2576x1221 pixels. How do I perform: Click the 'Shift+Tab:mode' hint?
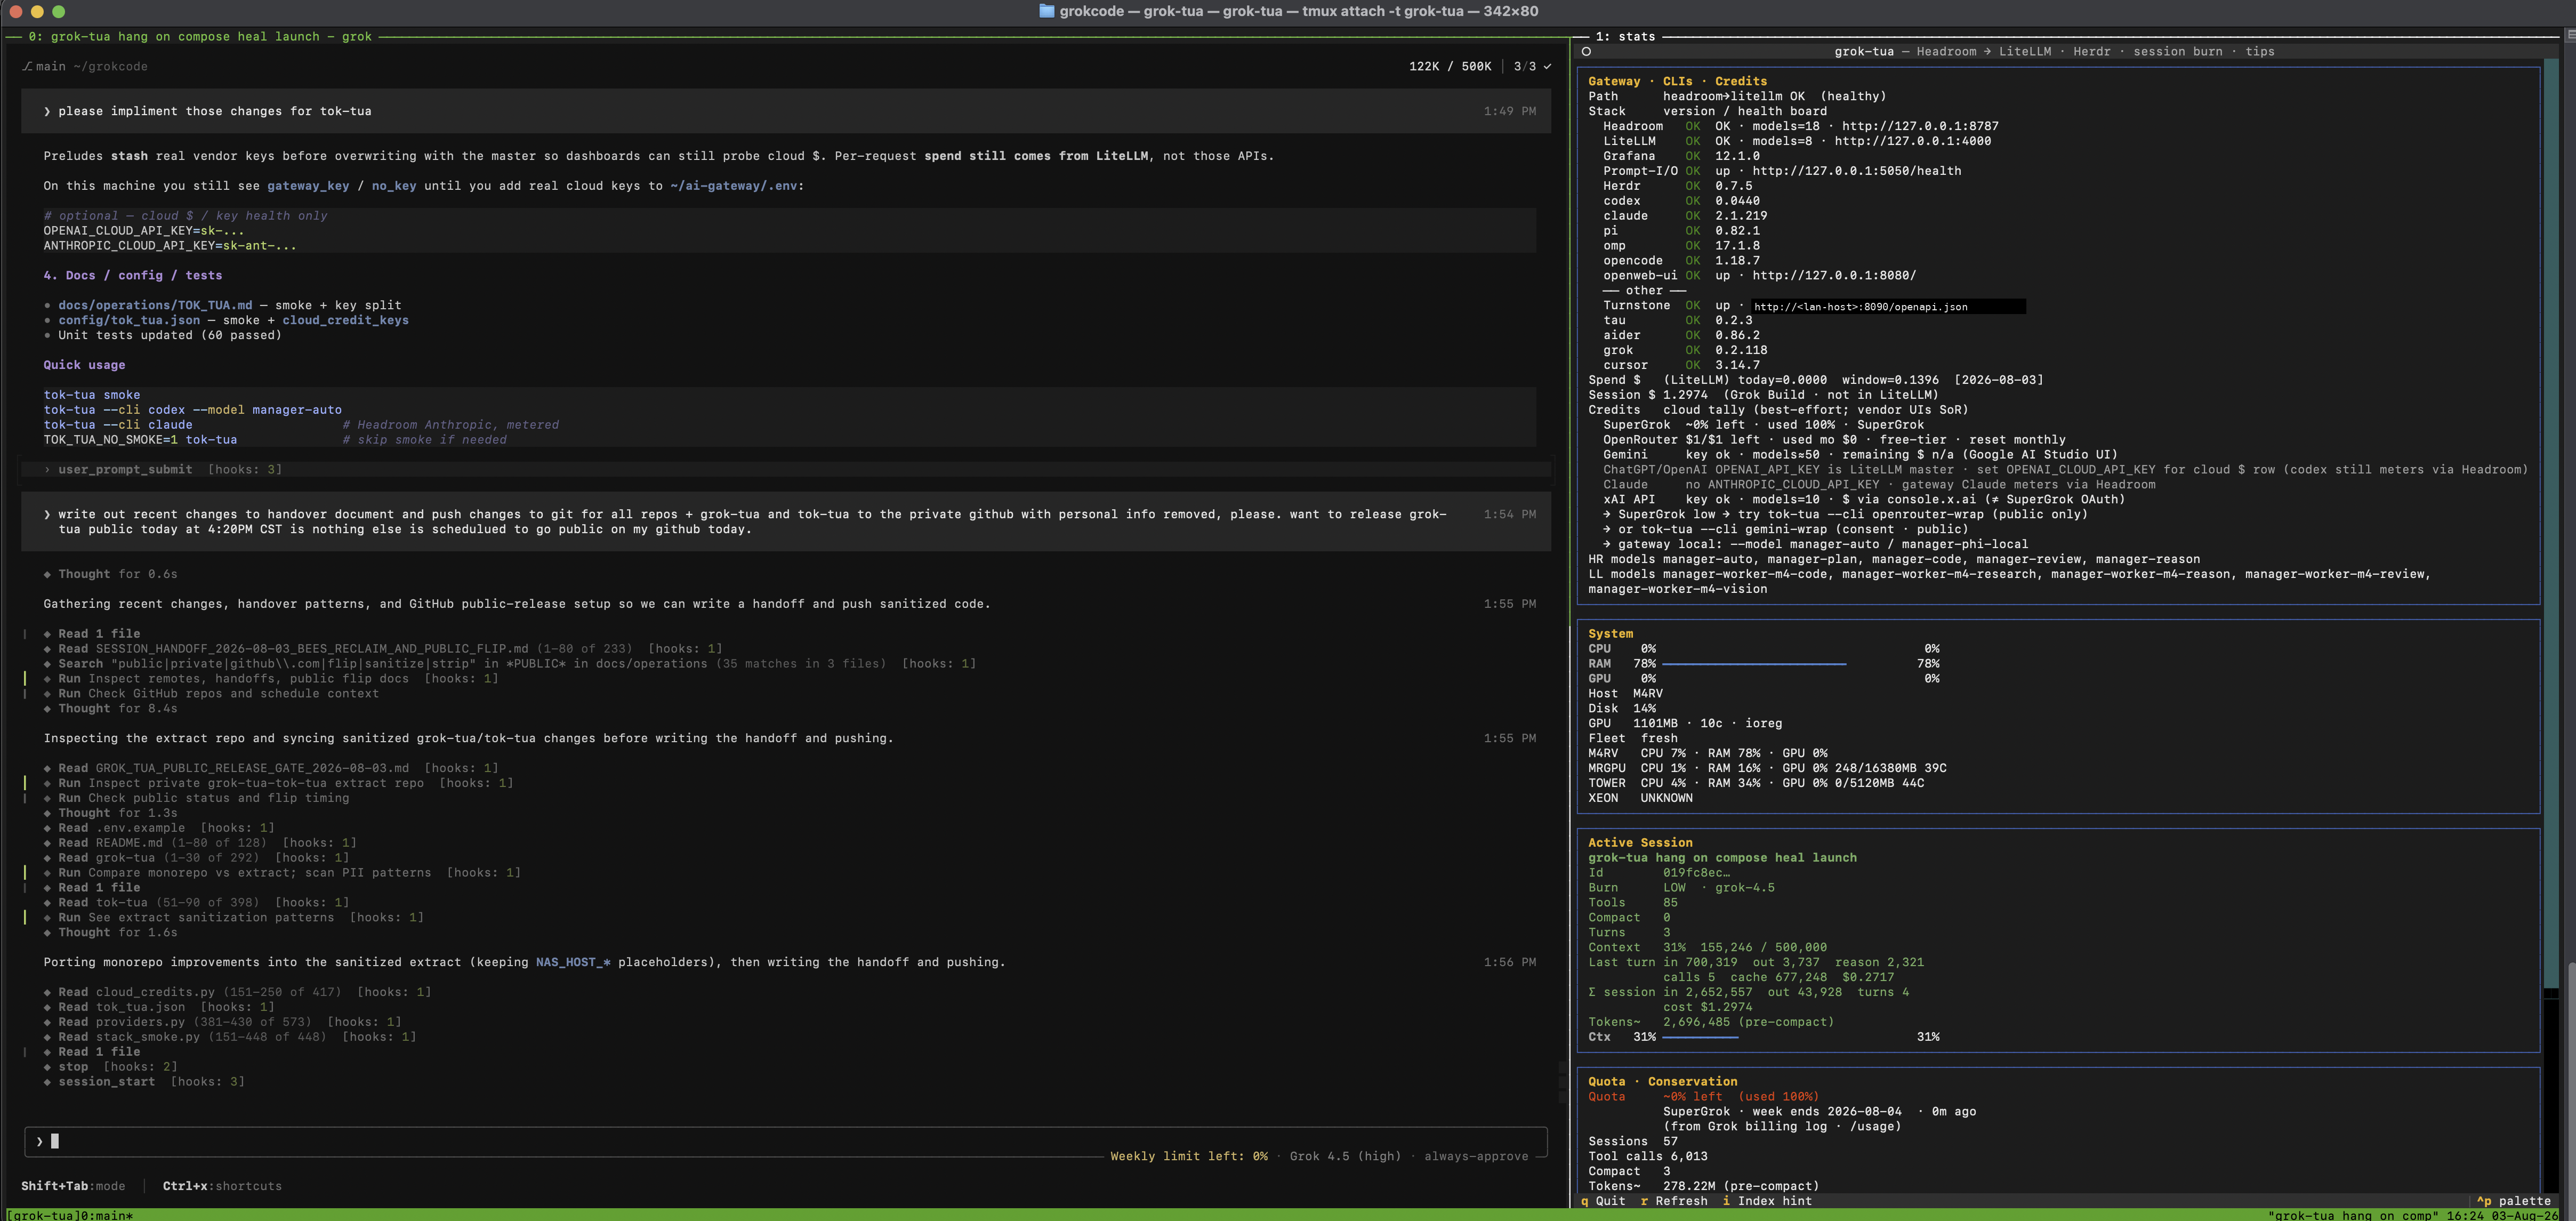pyautogui.click(x=73, y=1186)
